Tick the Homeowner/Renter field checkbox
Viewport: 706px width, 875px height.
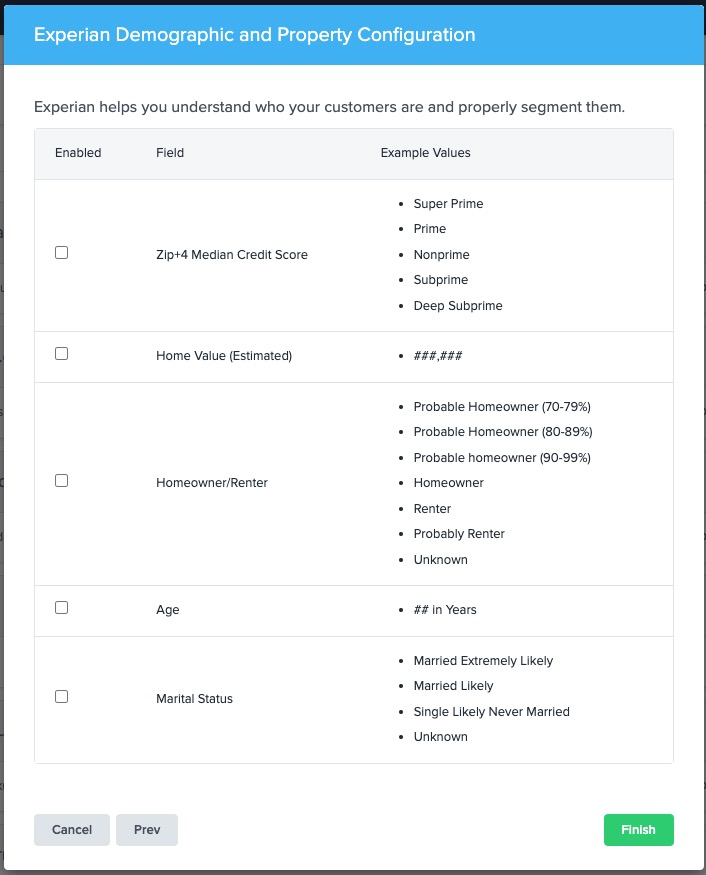[x=61, y=480]
